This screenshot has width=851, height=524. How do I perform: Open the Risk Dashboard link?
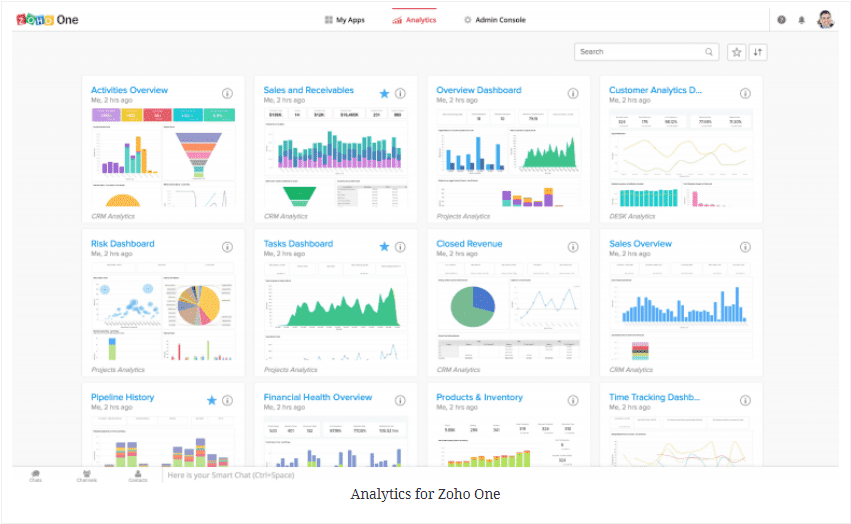[x=123, y=244]
